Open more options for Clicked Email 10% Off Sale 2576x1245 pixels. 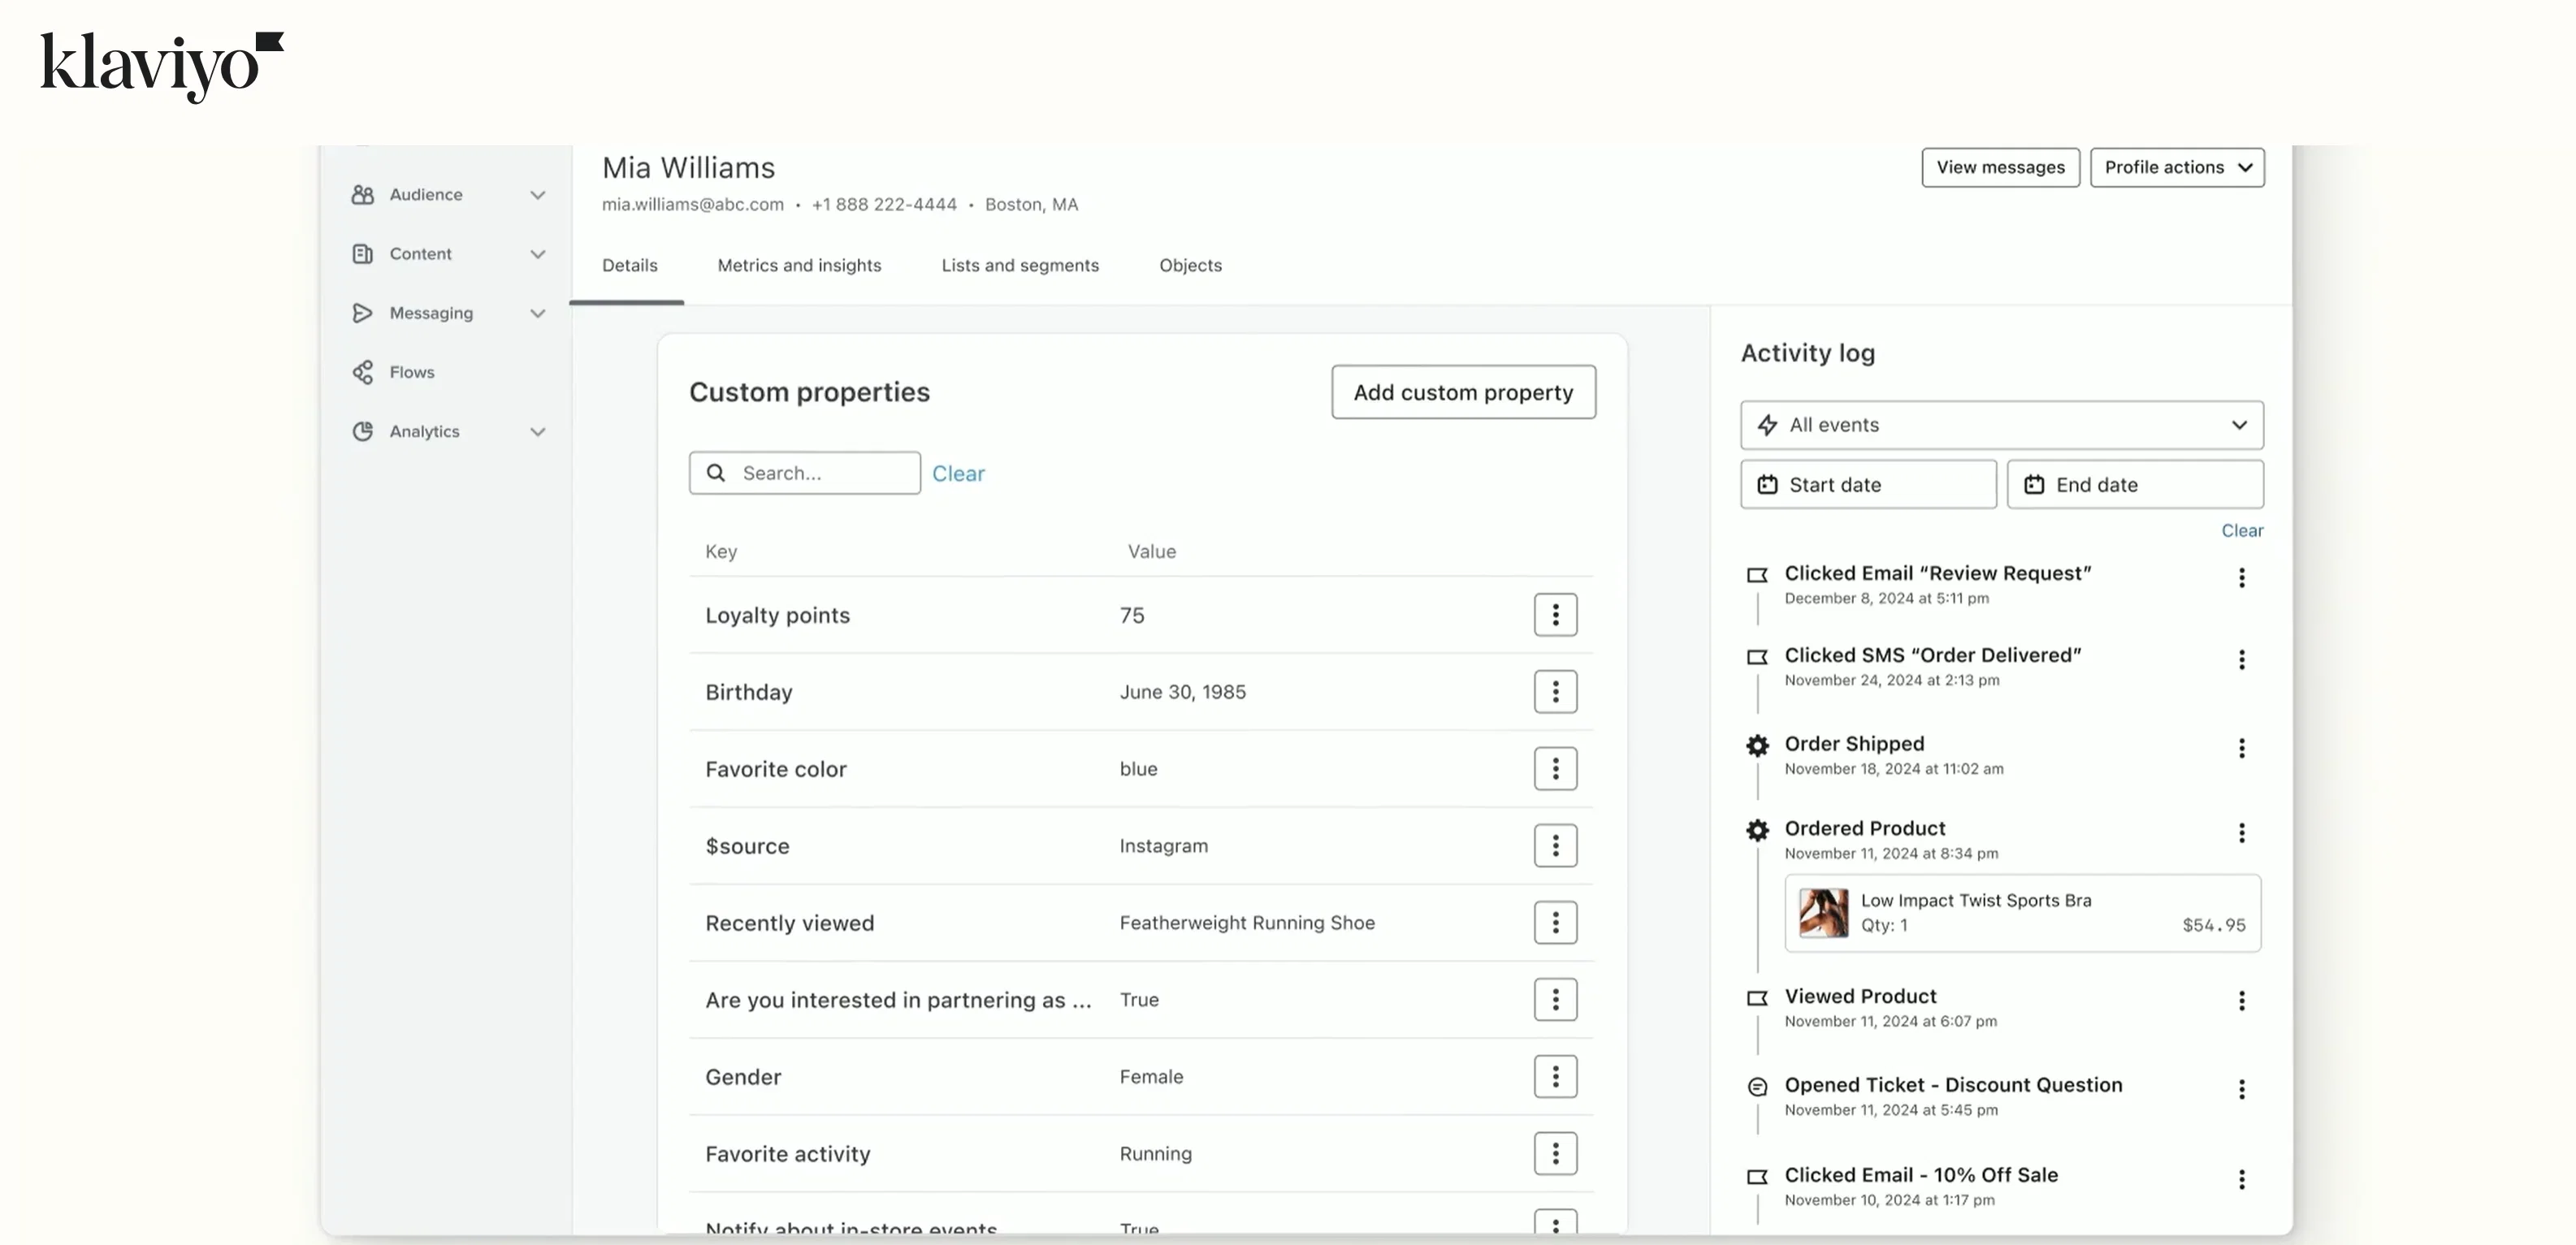(2241, 1180)
